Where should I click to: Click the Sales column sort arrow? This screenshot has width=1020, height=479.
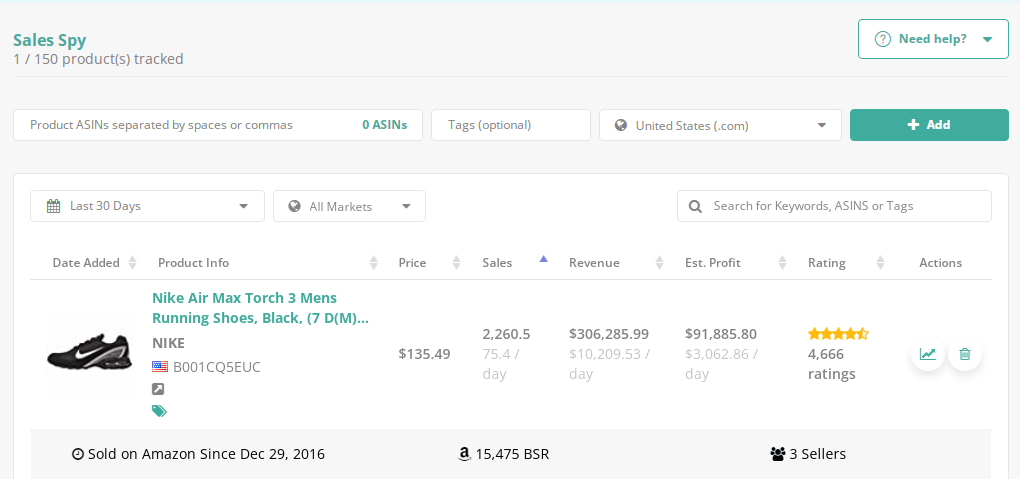543,260
